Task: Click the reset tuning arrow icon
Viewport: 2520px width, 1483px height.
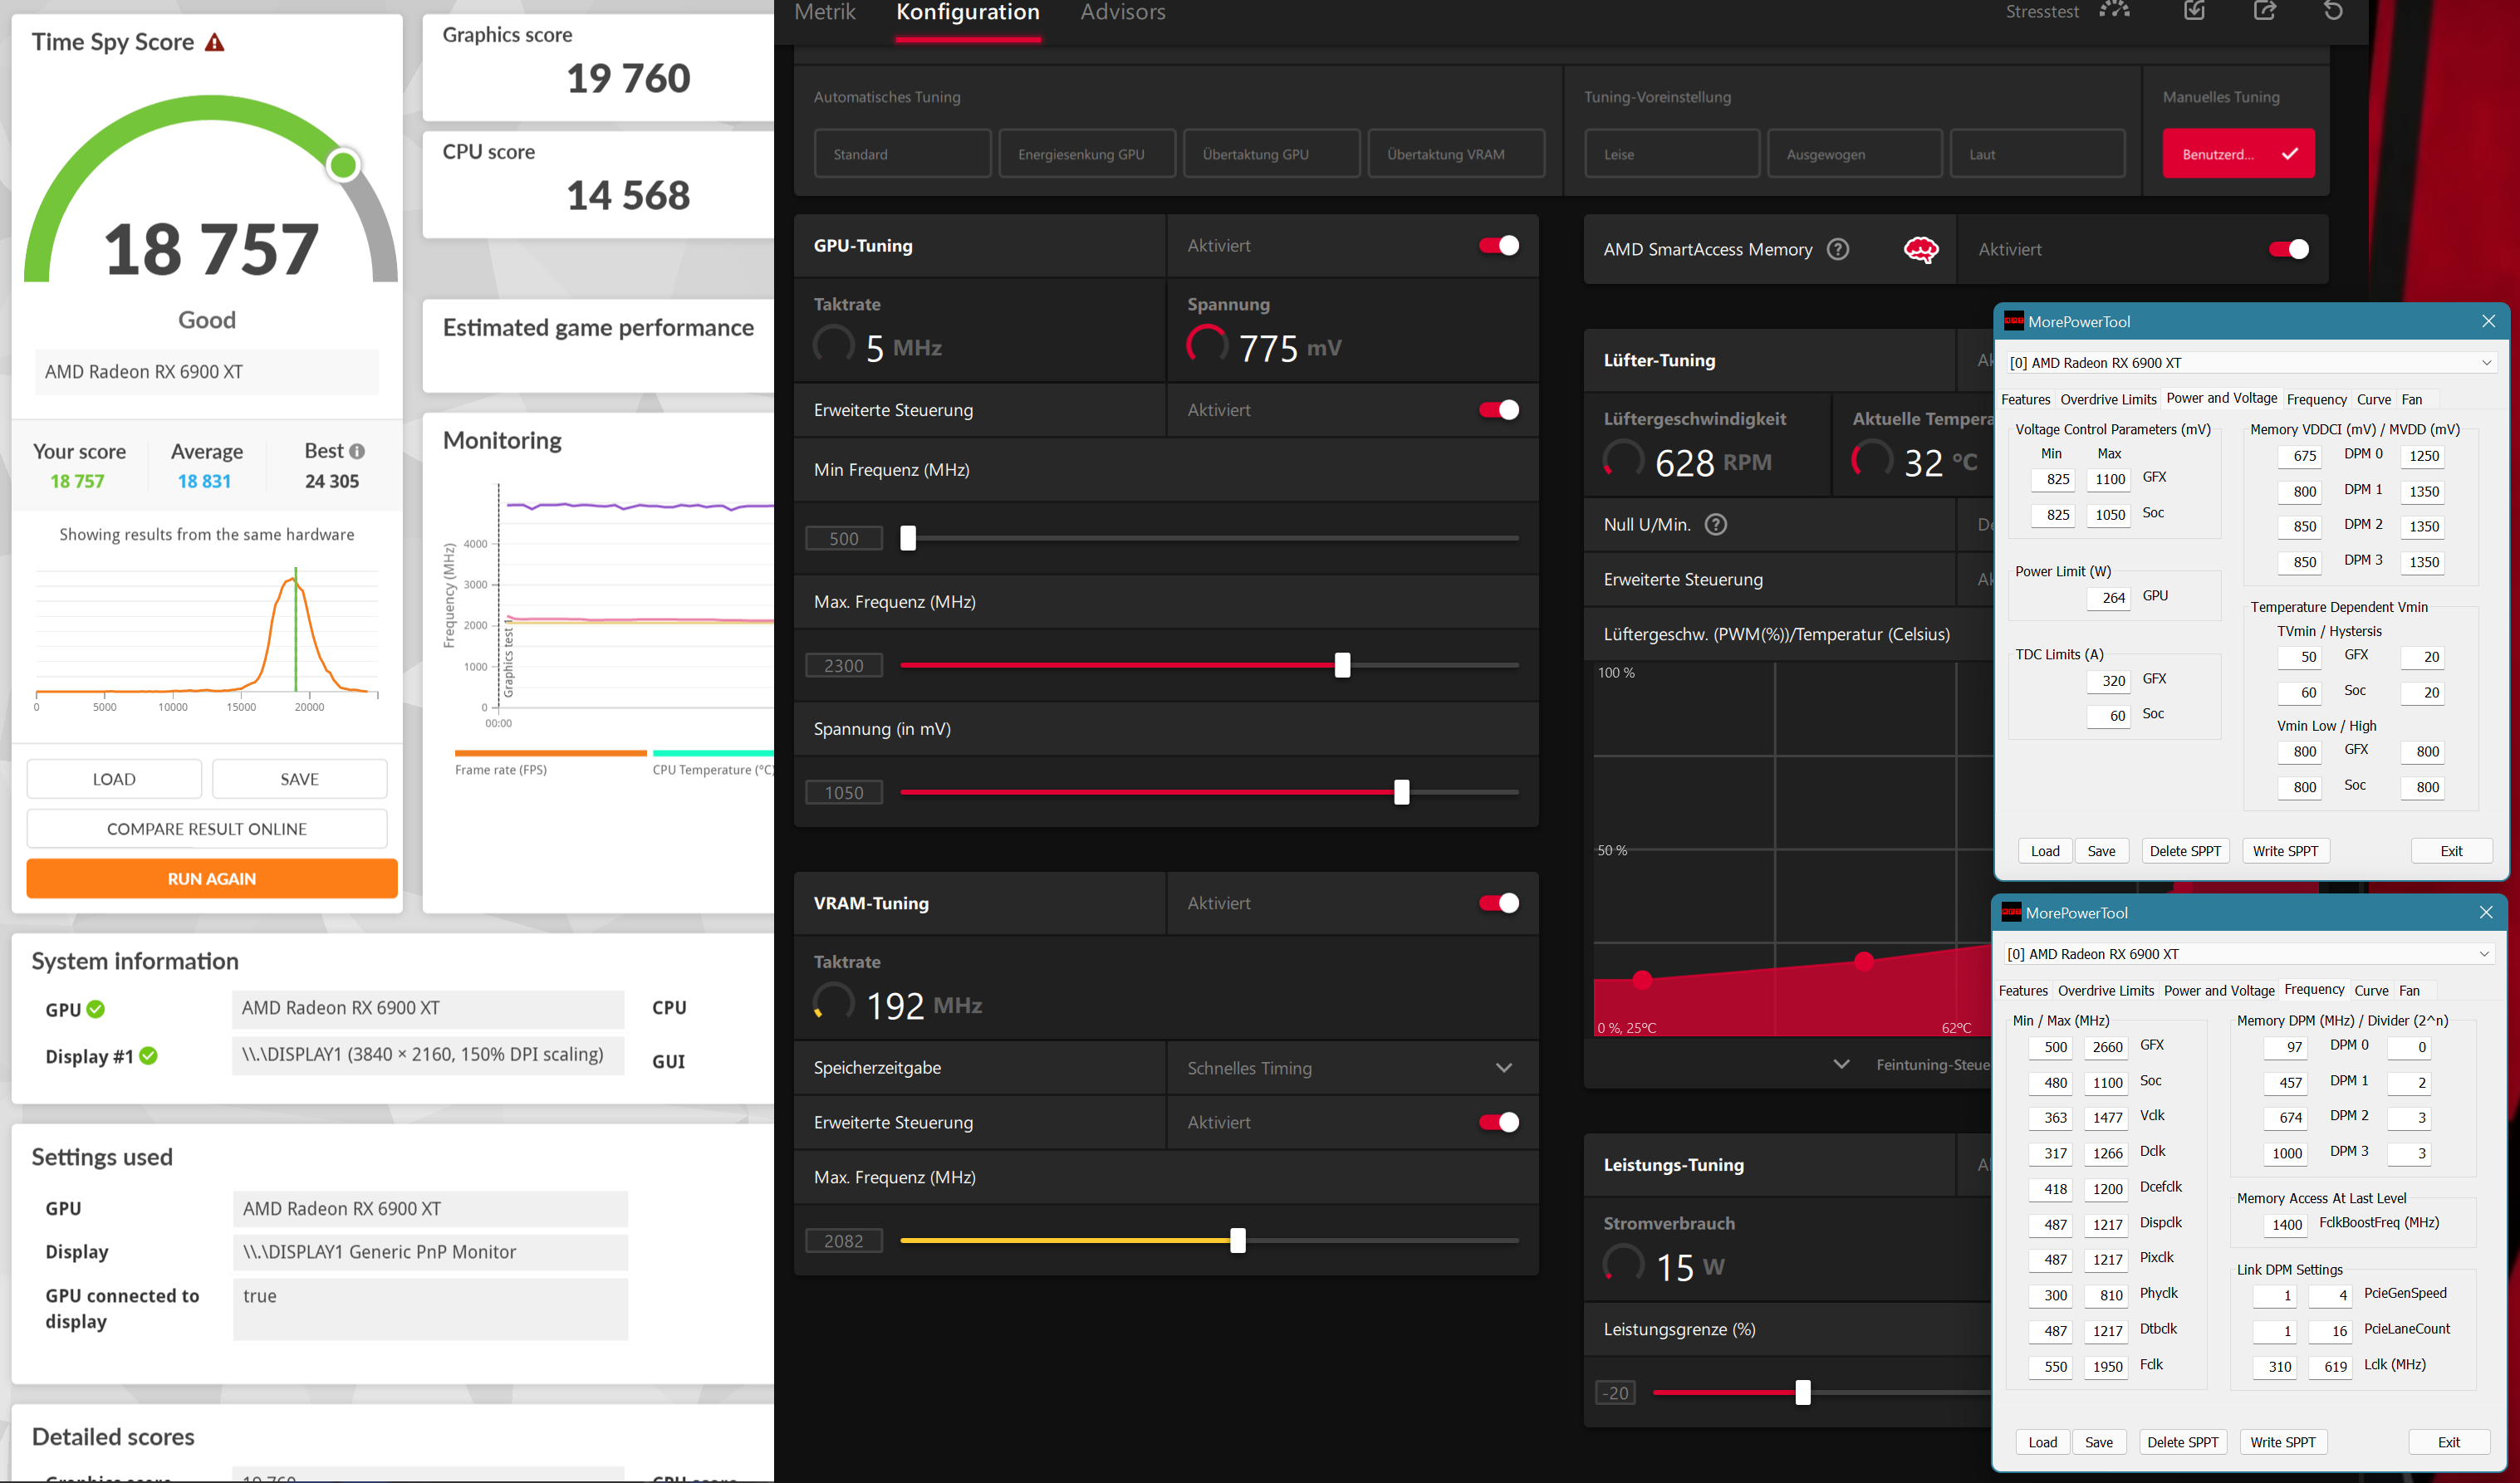Action: tap(2333, 11)
